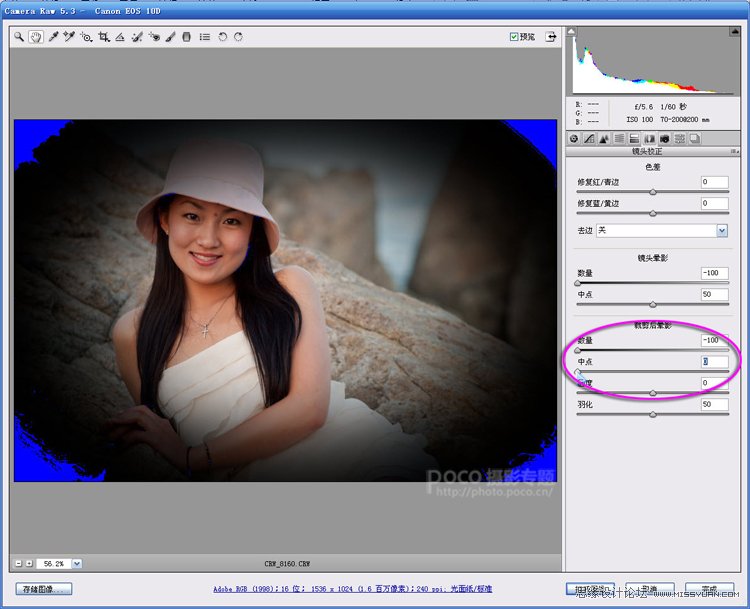Select the Adjustment Brush tool
Screen dimensions: 750x609
click(x=171, y=37)
